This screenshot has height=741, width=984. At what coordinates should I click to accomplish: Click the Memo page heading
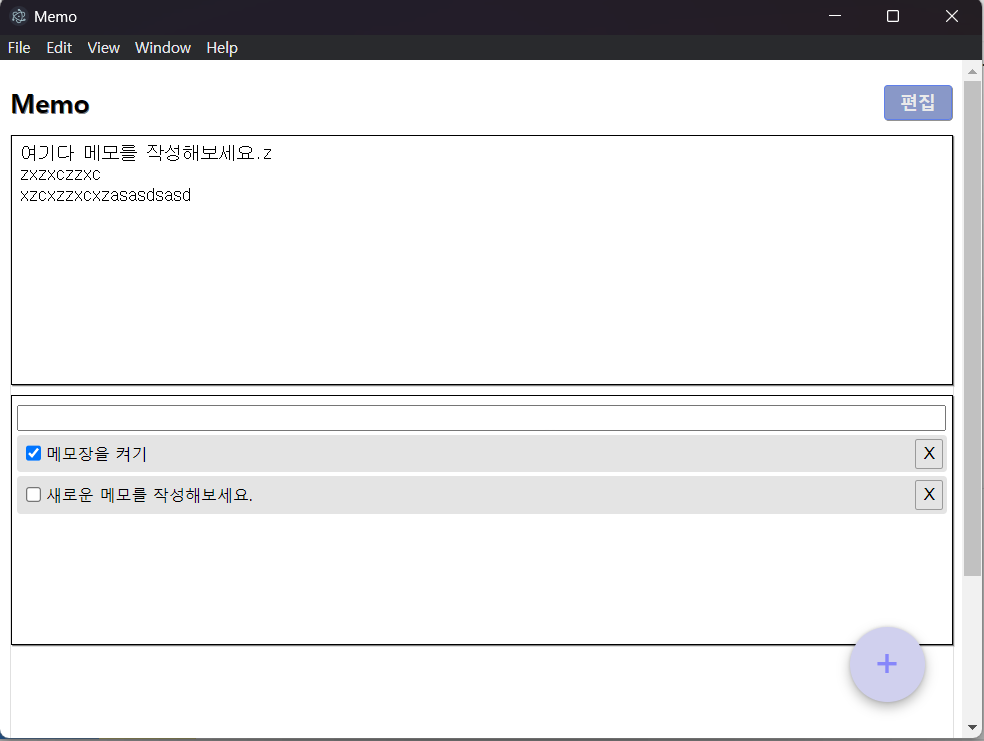50,104
